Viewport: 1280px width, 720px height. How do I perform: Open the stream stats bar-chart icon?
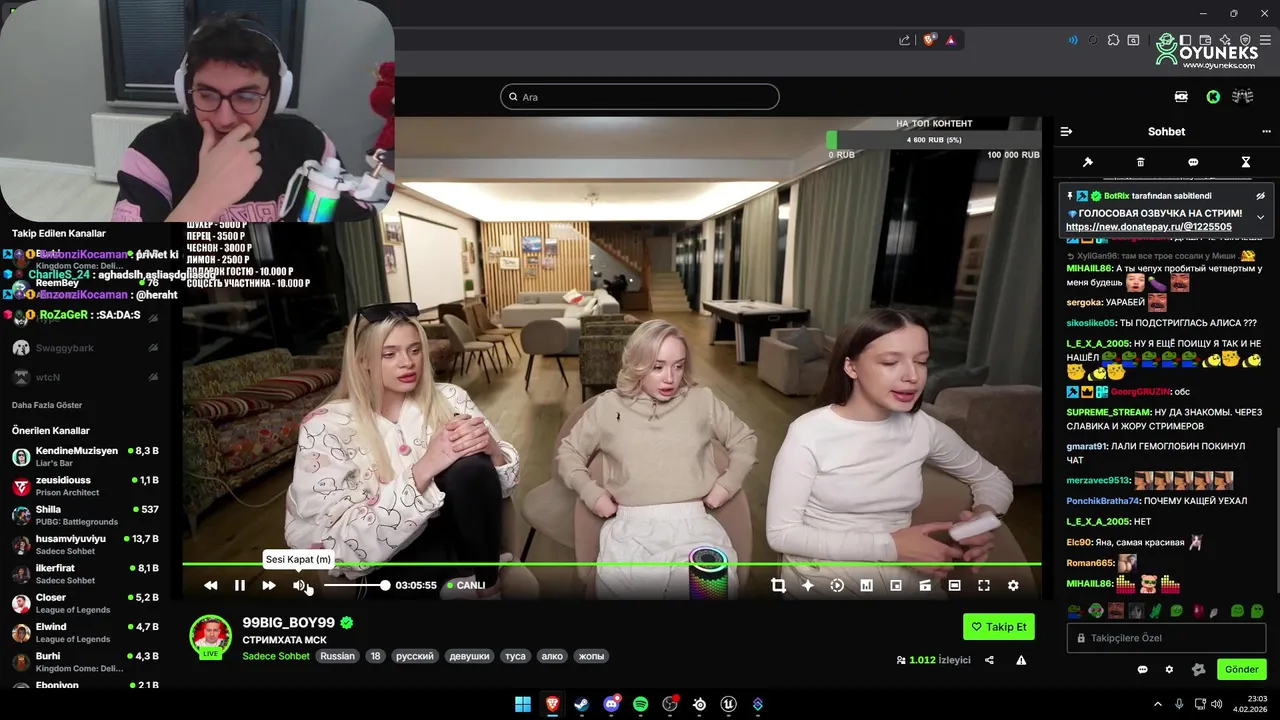867,585
